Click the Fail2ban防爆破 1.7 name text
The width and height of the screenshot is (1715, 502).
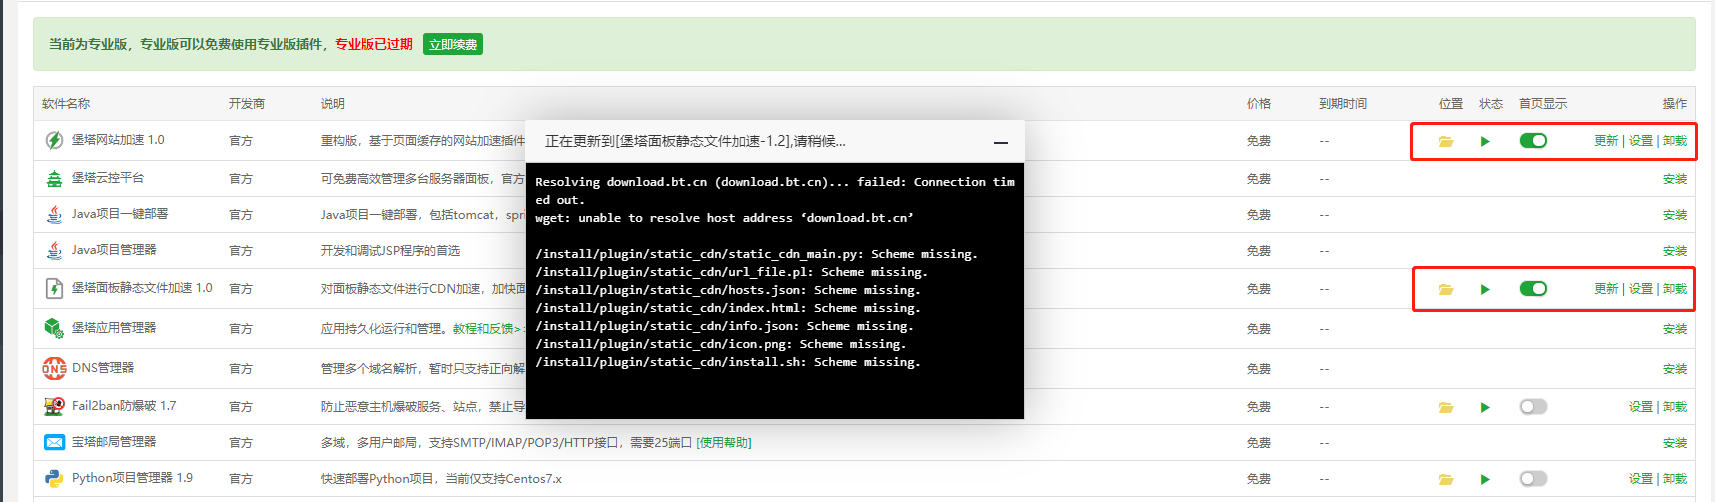coord(124,406)
